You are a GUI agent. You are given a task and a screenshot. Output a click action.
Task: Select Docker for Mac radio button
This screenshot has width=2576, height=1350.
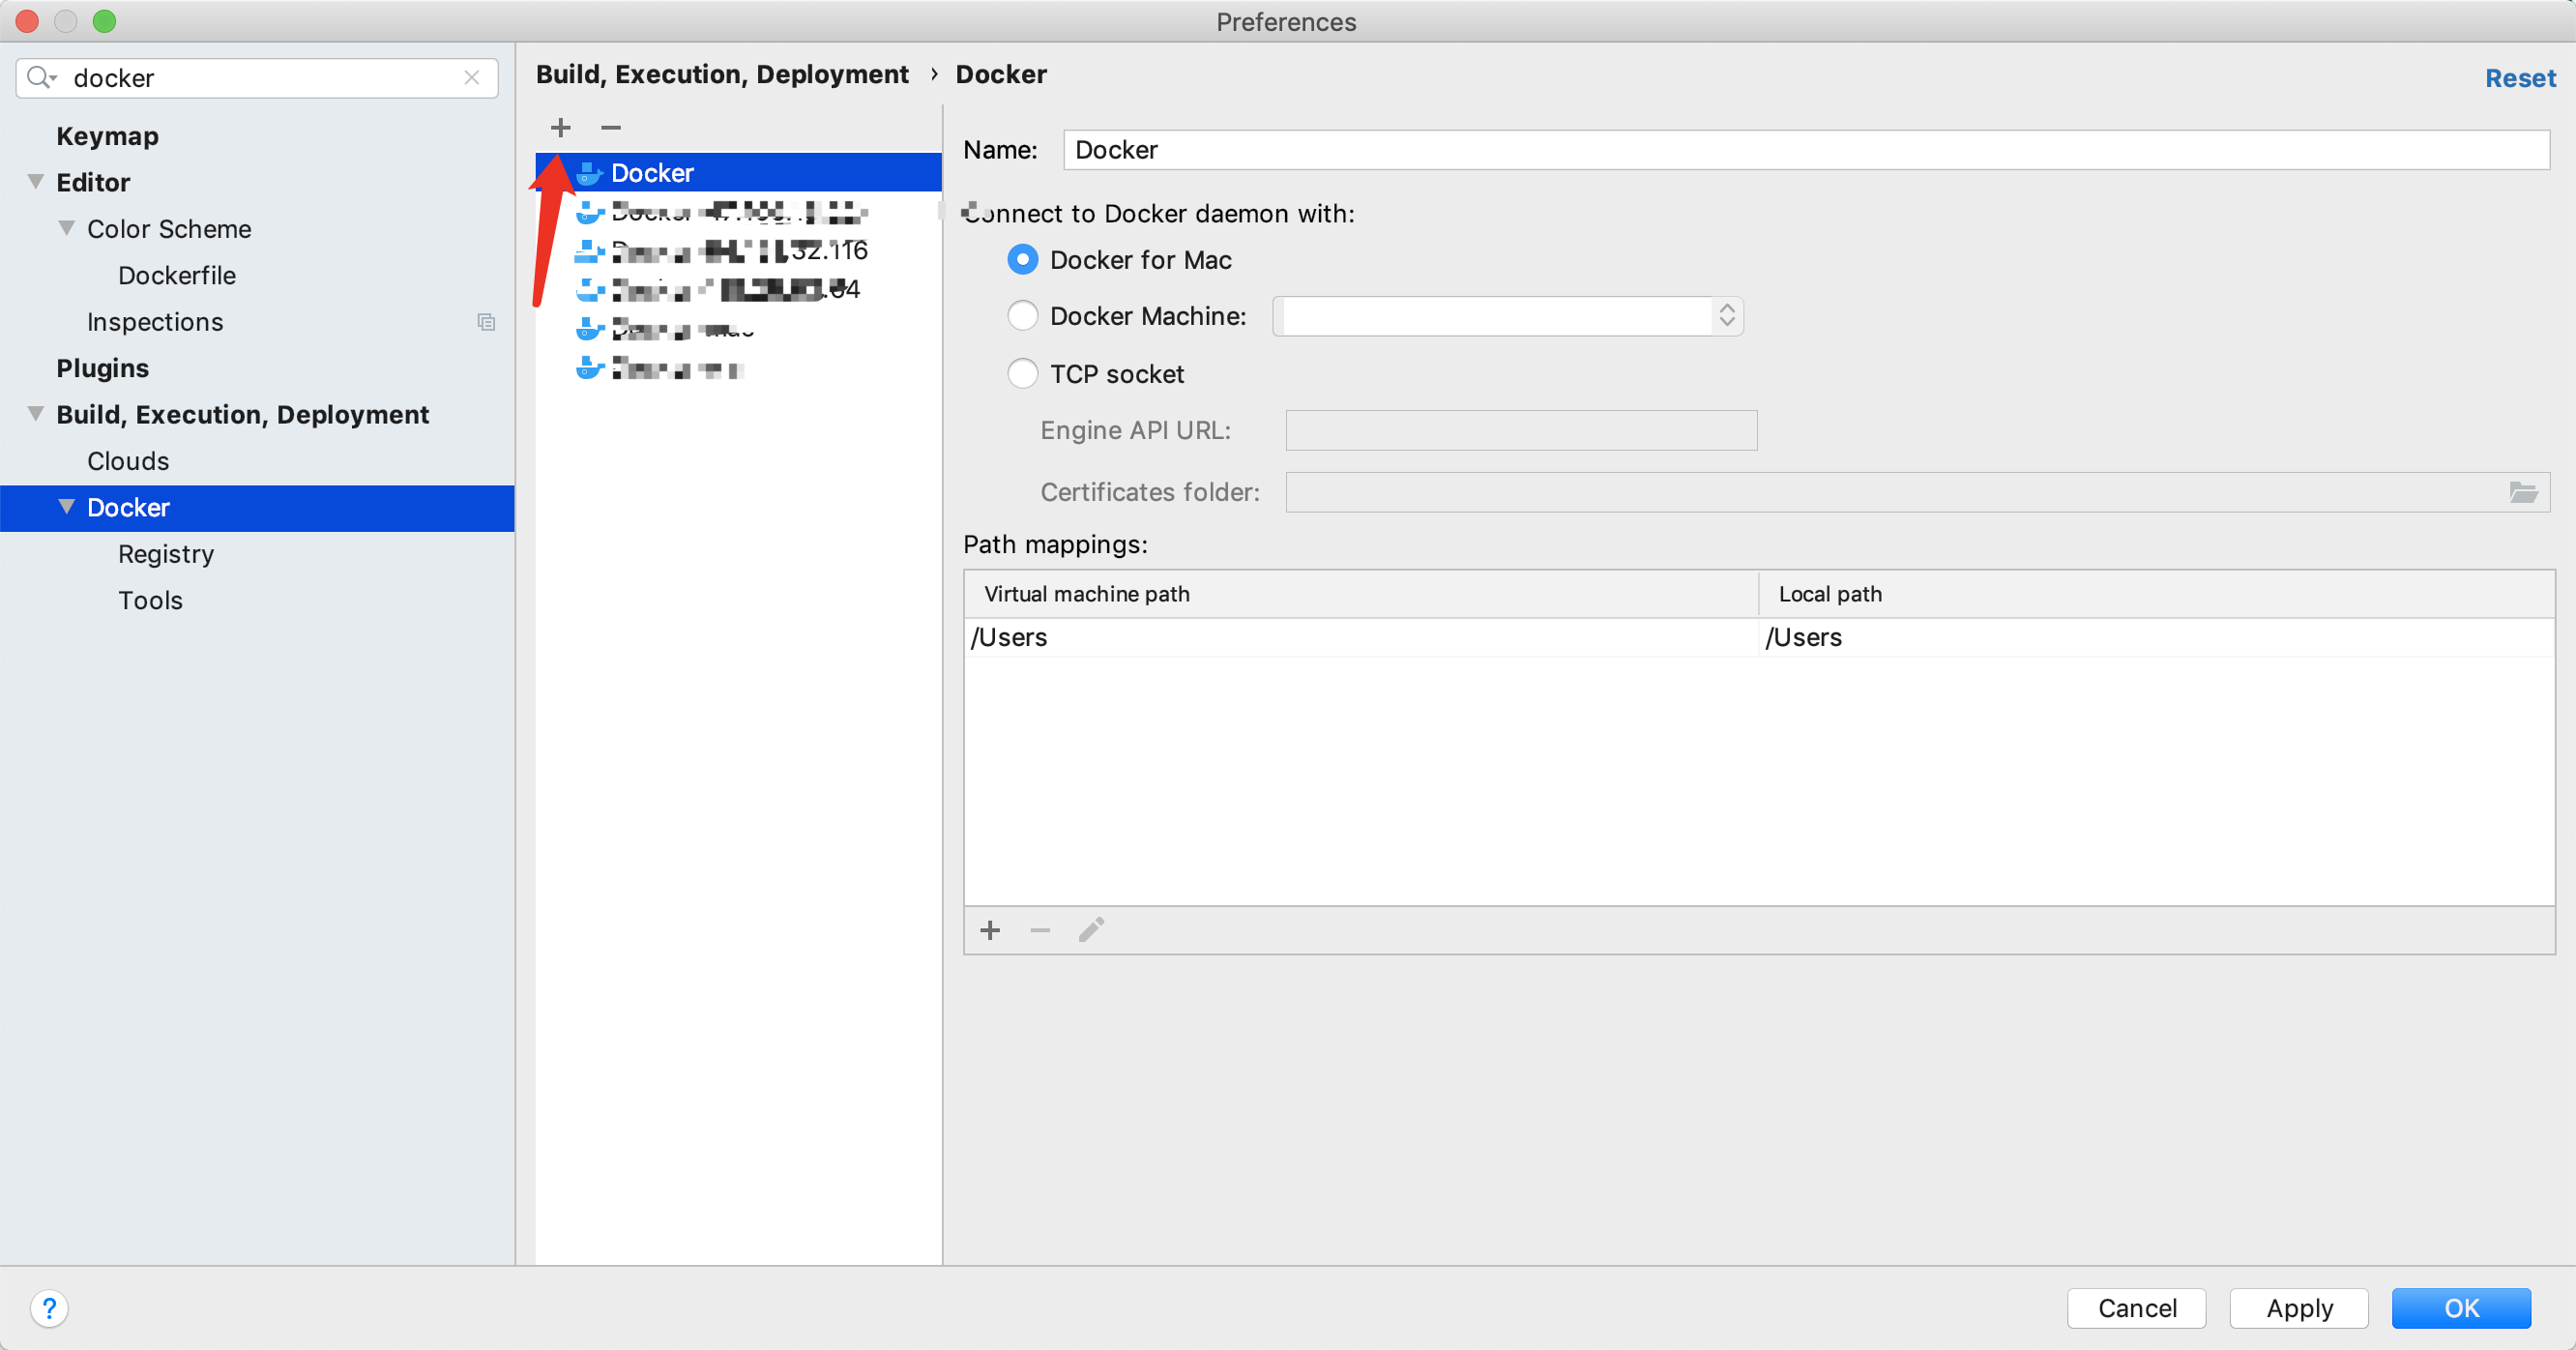click(x=1022, y=260)
